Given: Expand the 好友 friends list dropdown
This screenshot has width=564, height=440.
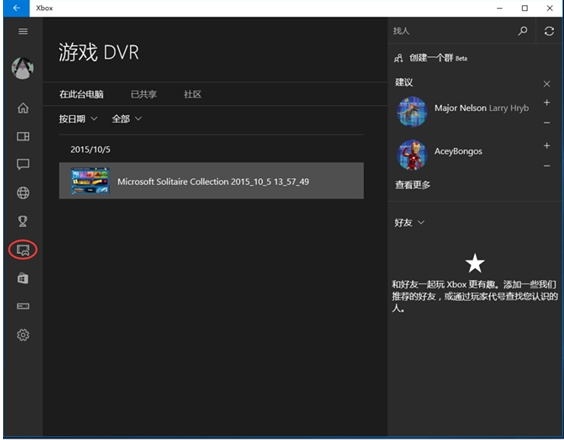Looking at the screenshot, I should click(409, 223).
